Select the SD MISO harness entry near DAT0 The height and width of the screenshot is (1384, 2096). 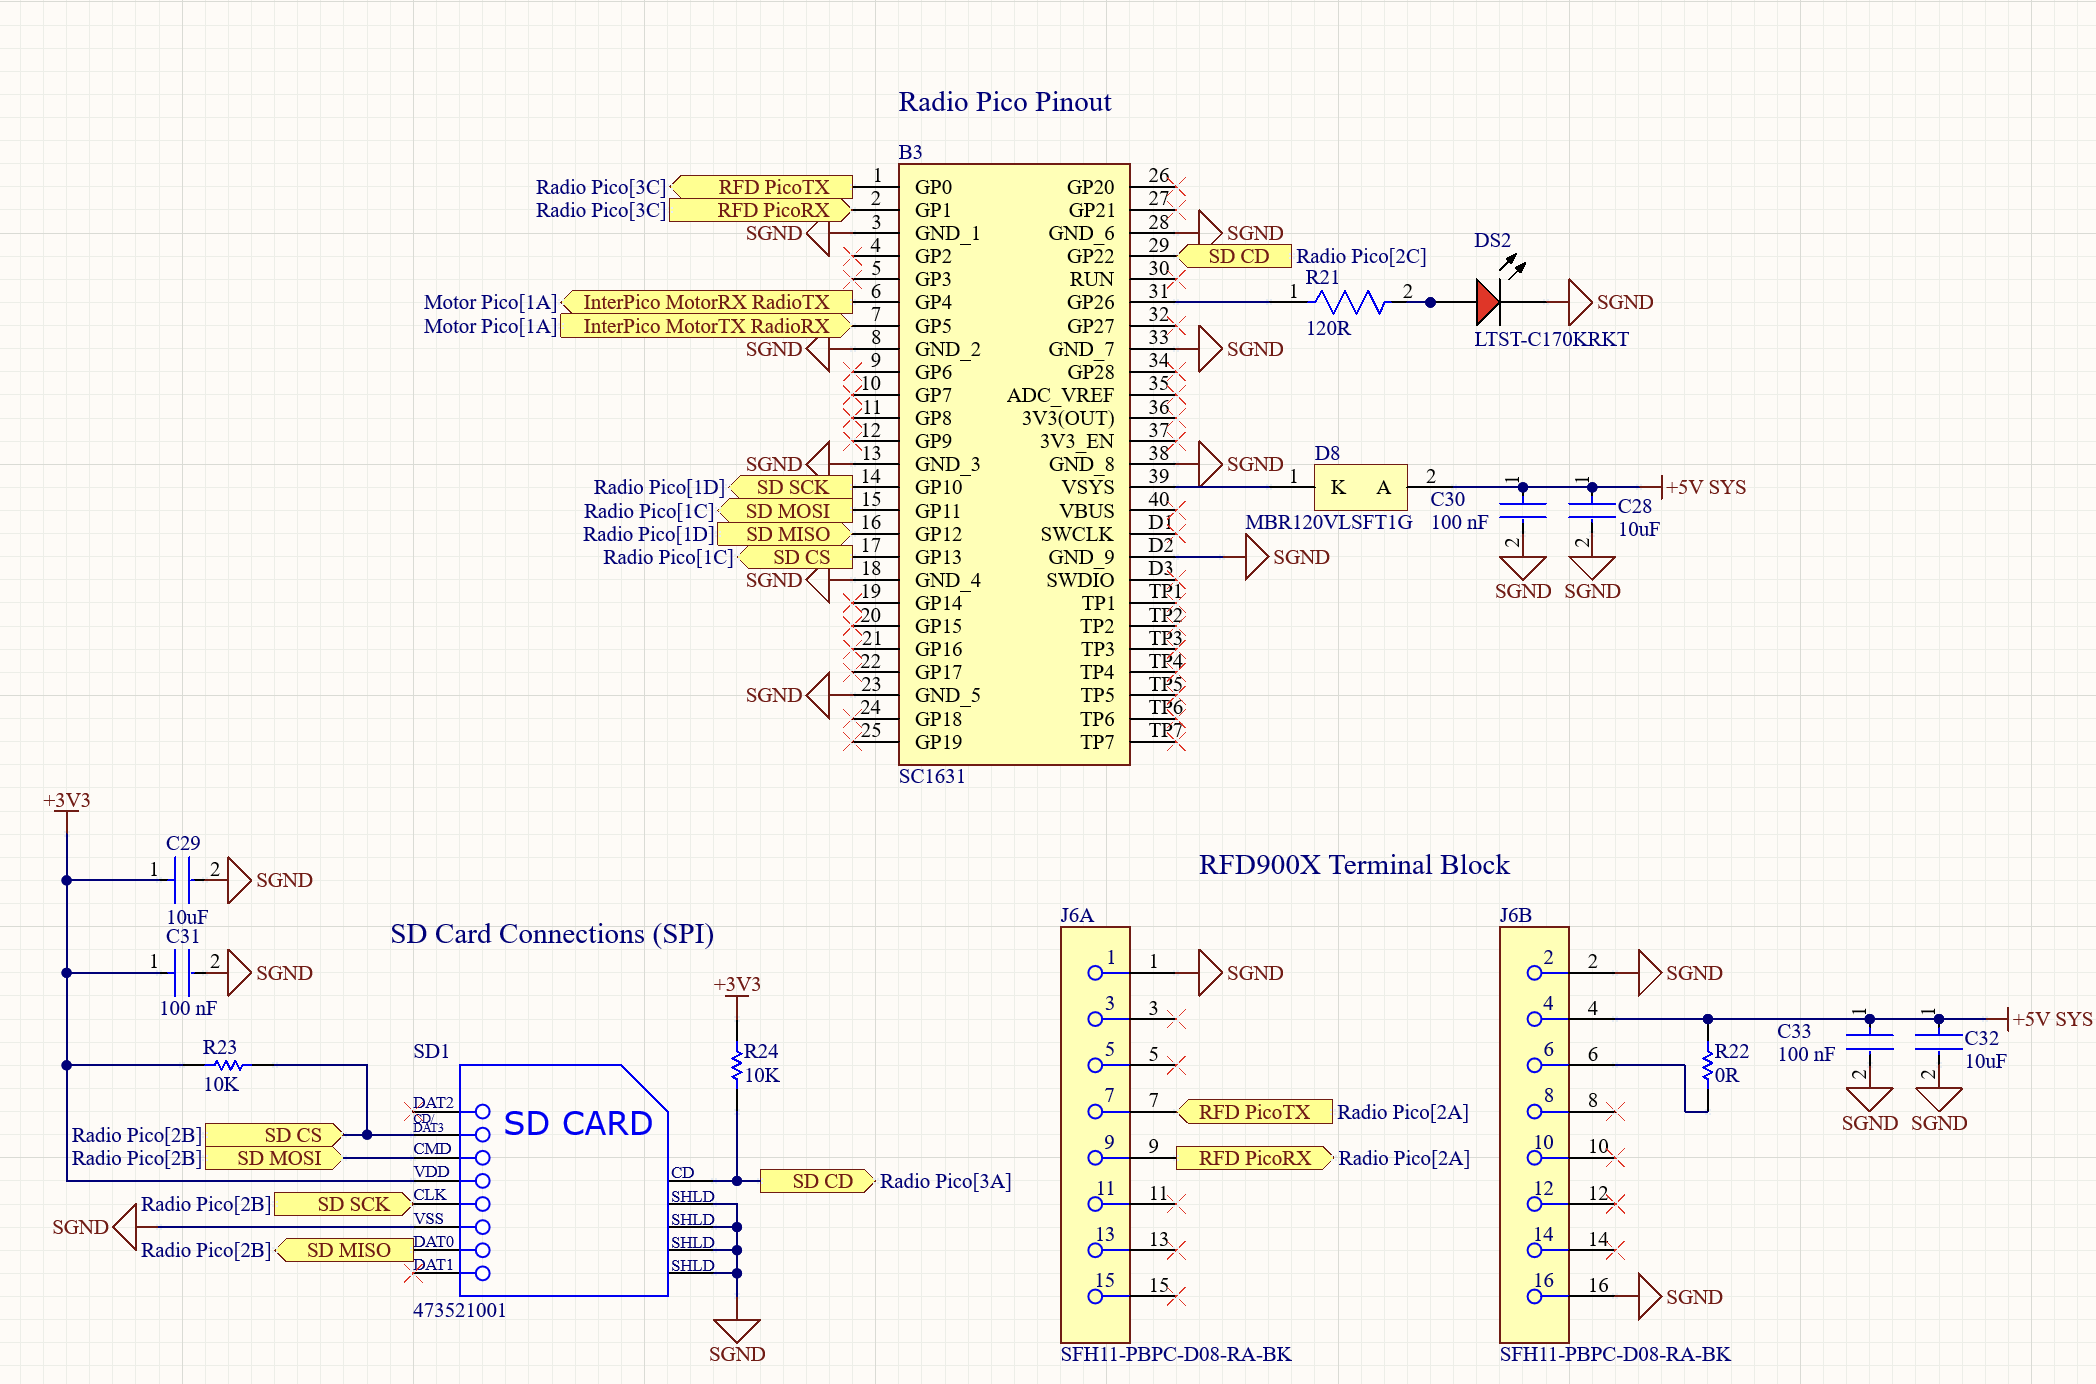(347, 1250)
